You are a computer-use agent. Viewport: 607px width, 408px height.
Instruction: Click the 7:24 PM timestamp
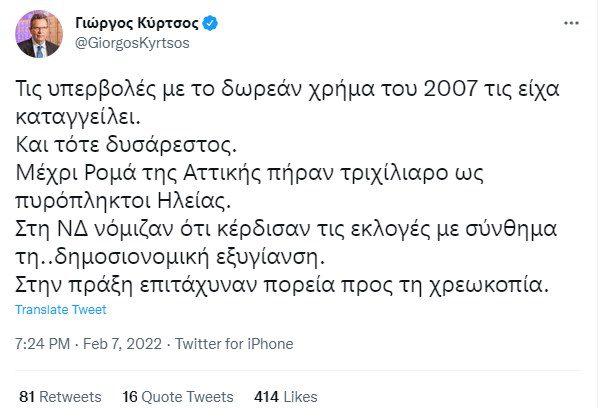coord(43,343)
